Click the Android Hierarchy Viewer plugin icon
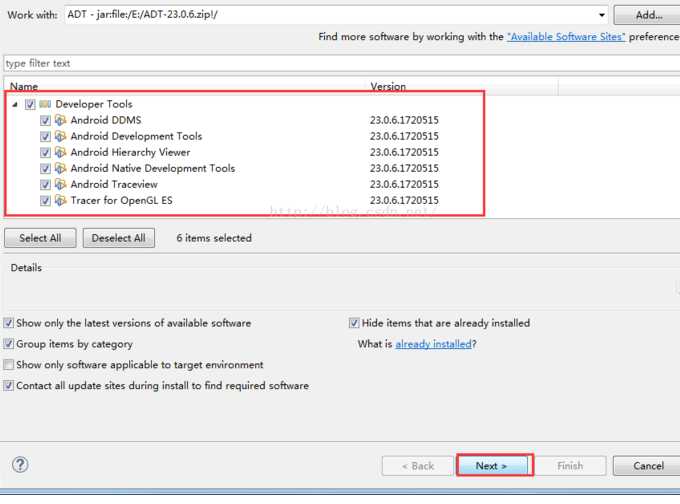 61,152
